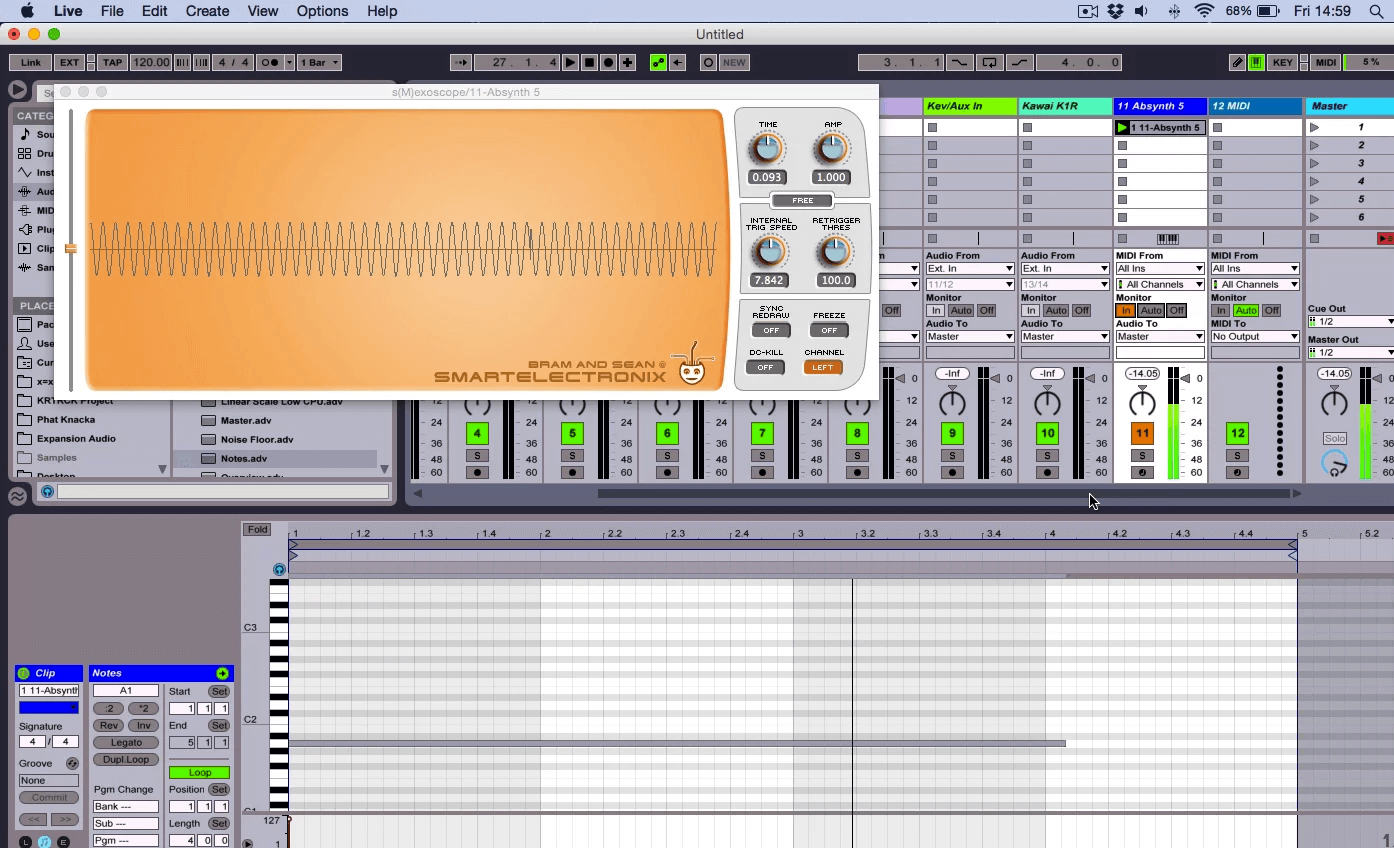Open the File menu

pos(112,11)
